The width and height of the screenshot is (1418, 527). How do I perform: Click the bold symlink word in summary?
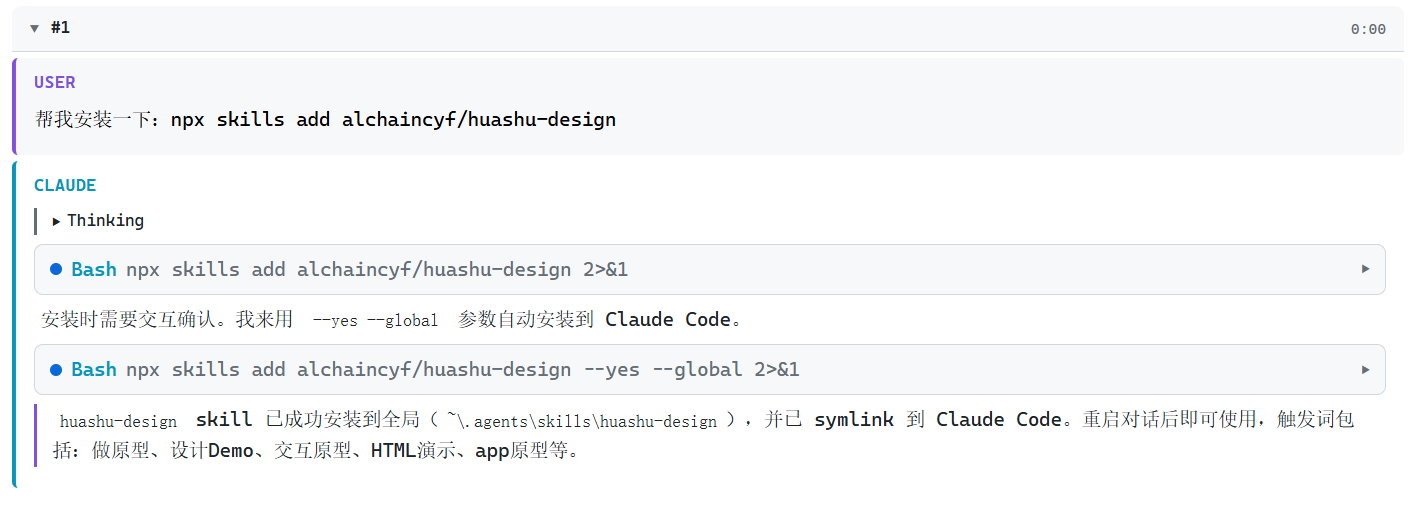click(854, 420)
